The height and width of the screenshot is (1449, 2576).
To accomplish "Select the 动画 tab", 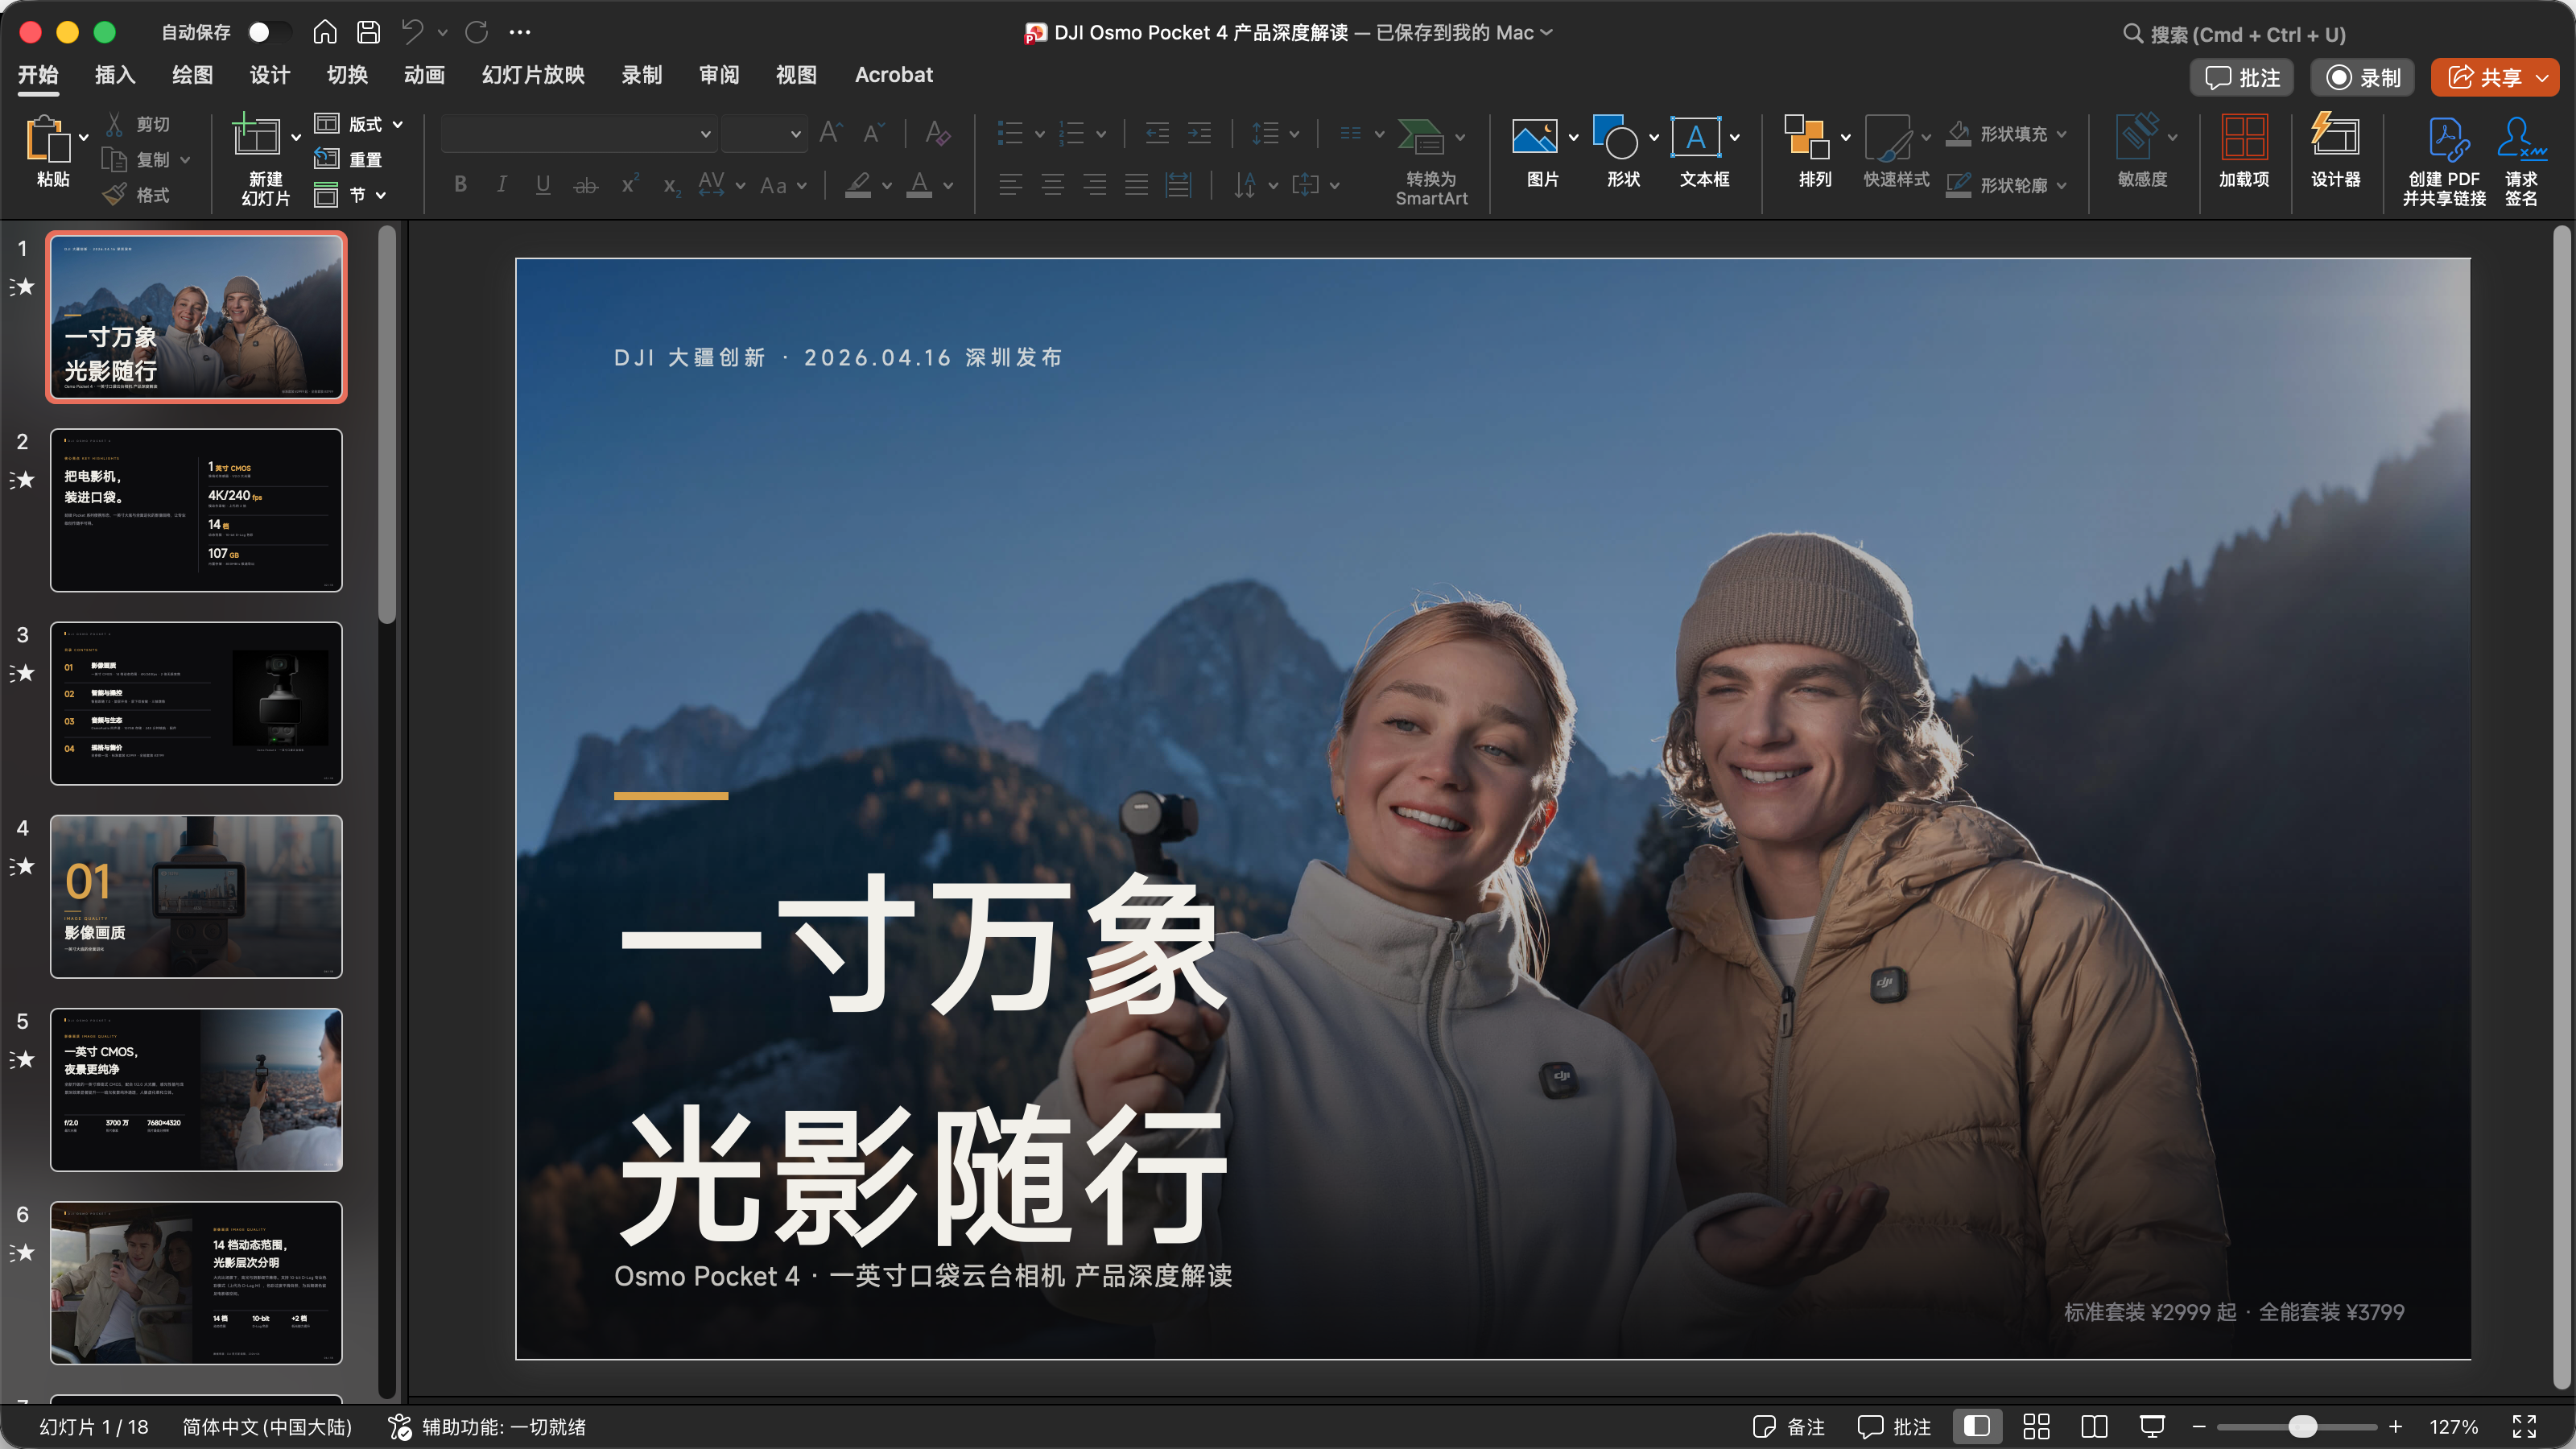I will (x=424, y=75).
